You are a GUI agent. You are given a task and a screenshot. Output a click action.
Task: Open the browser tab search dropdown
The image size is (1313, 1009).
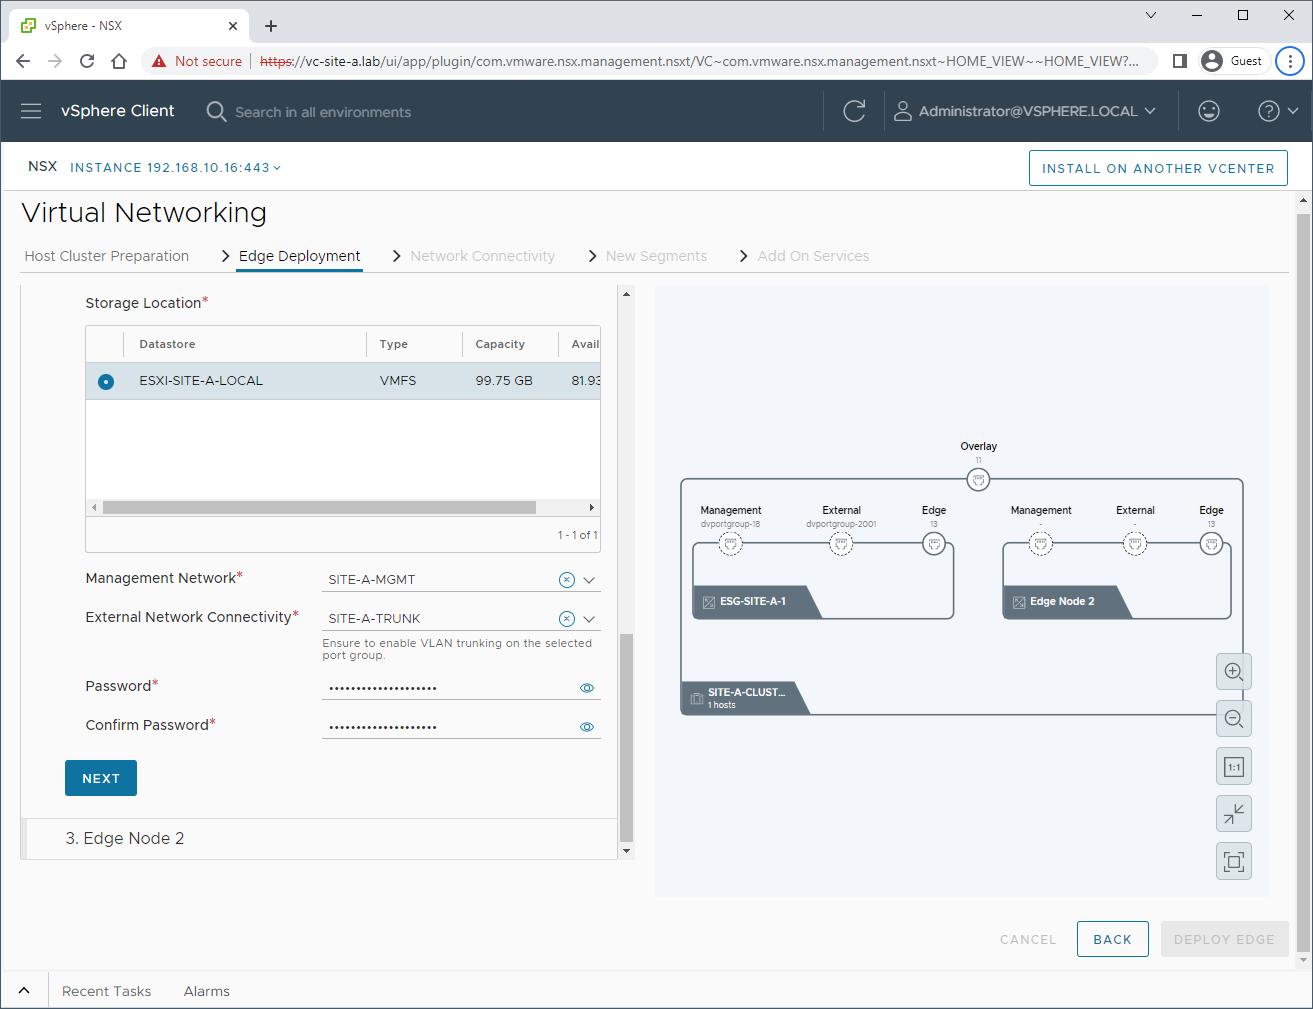[x=1151, y=15]
